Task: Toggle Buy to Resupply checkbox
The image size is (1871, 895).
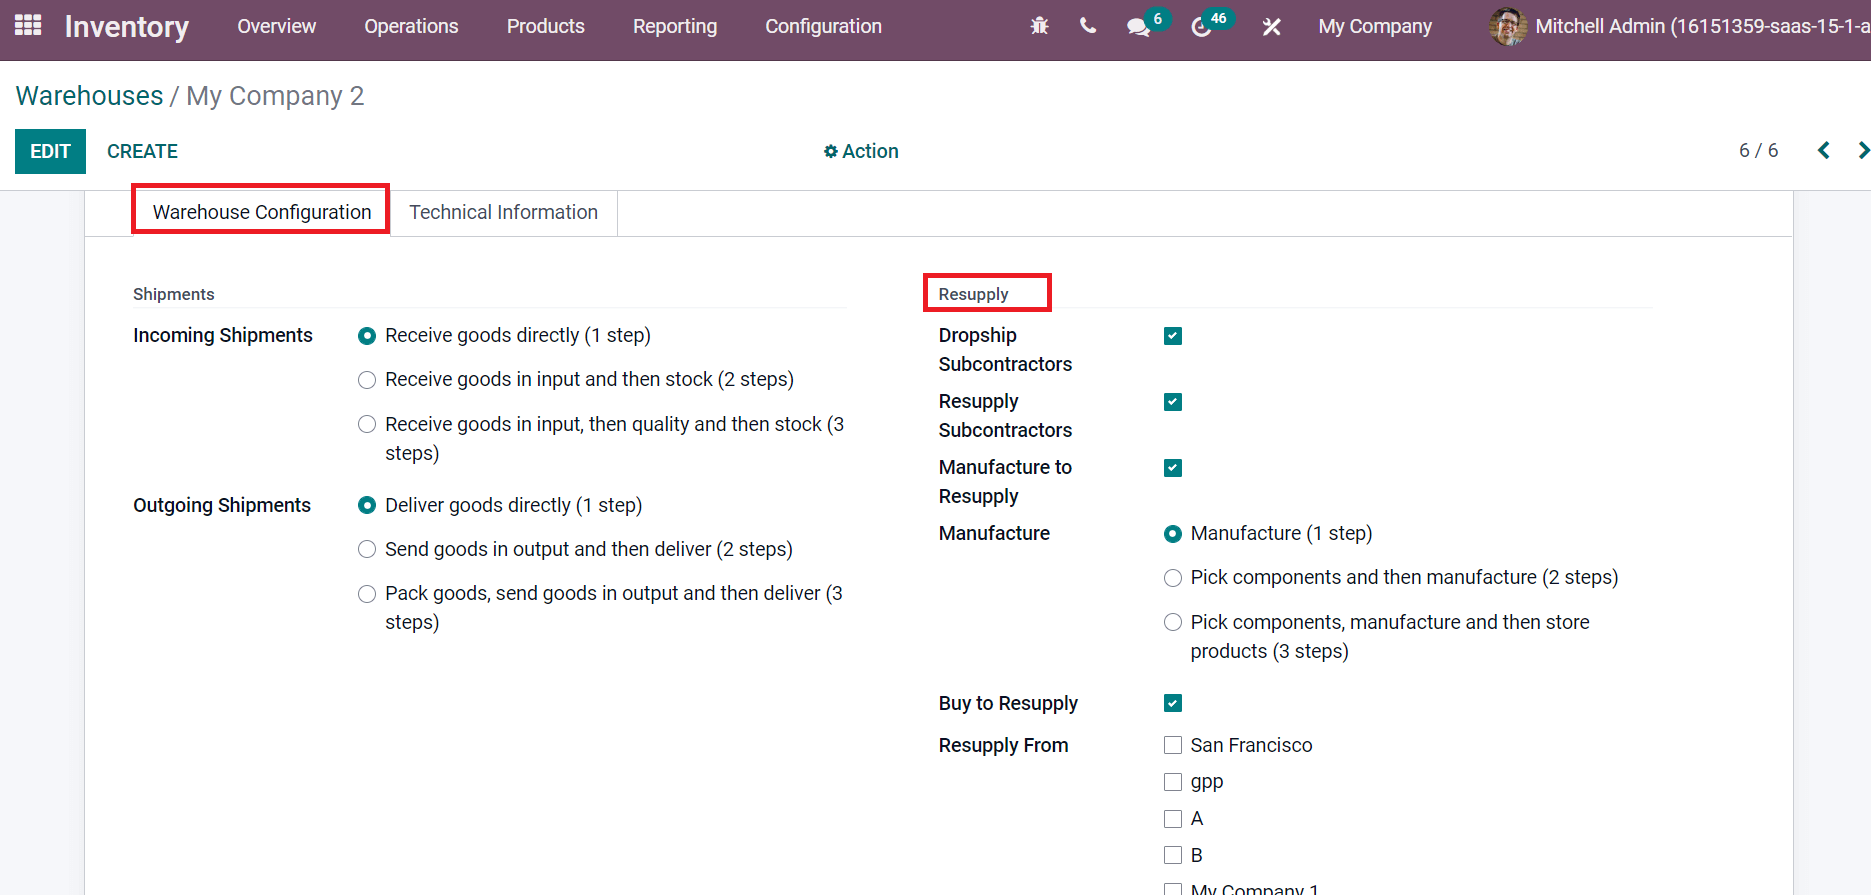Action: point(1173,703)
